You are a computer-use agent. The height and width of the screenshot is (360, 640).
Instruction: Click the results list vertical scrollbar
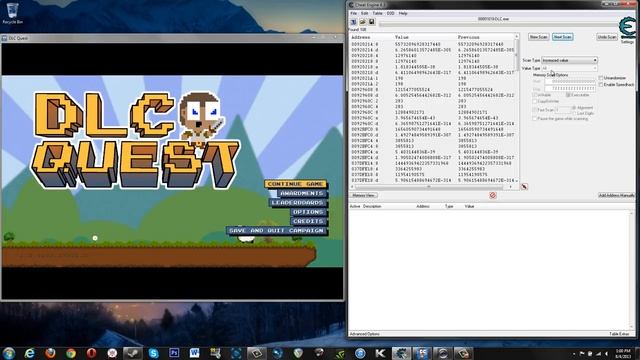(517, 109)
